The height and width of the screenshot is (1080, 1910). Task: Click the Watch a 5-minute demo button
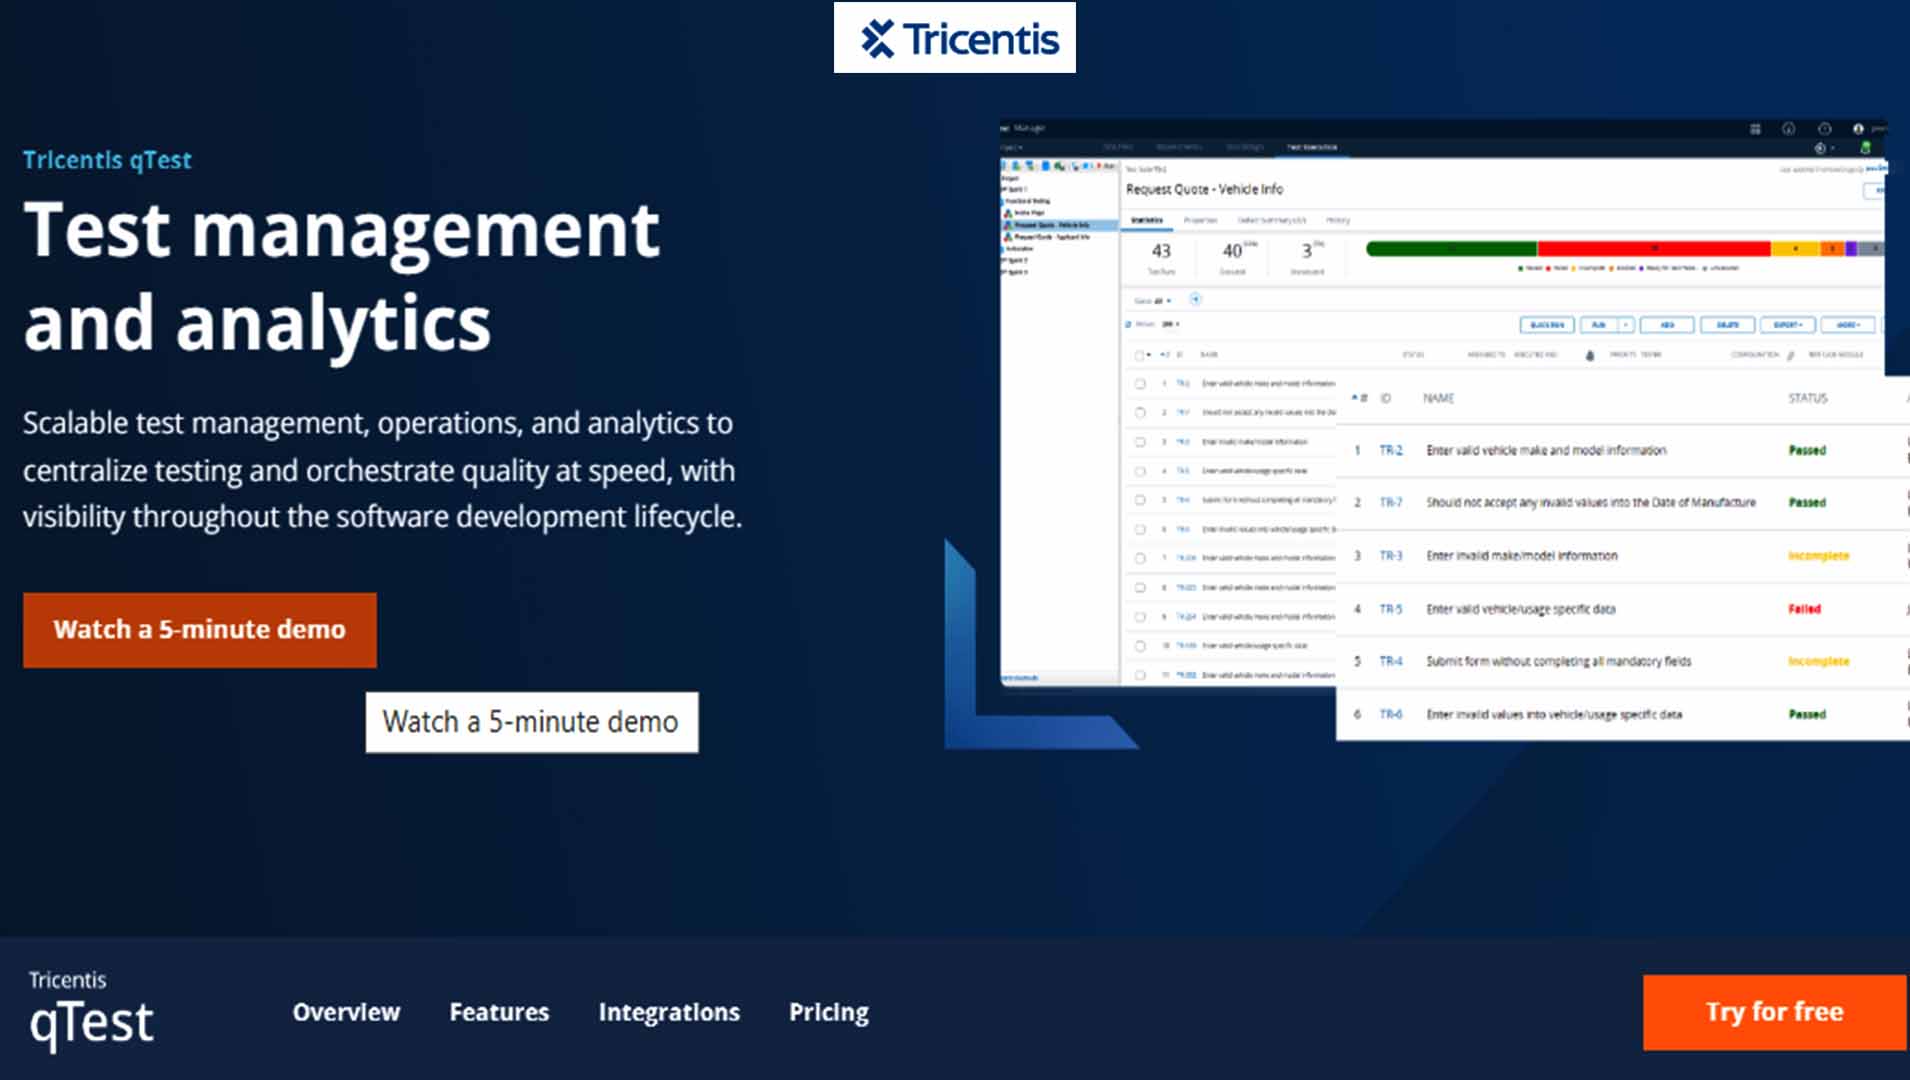(x=198, y=629)
